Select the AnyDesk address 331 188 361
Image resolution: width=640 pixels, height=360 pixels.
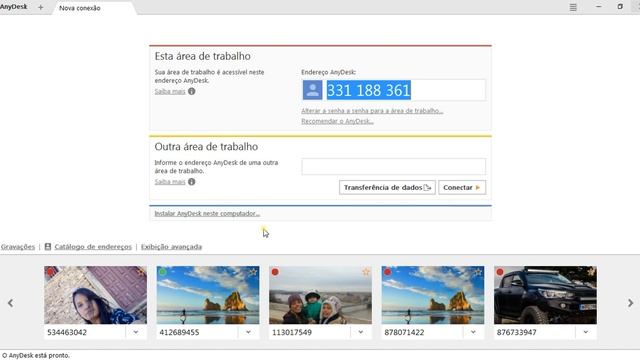[x=369, y=90]
